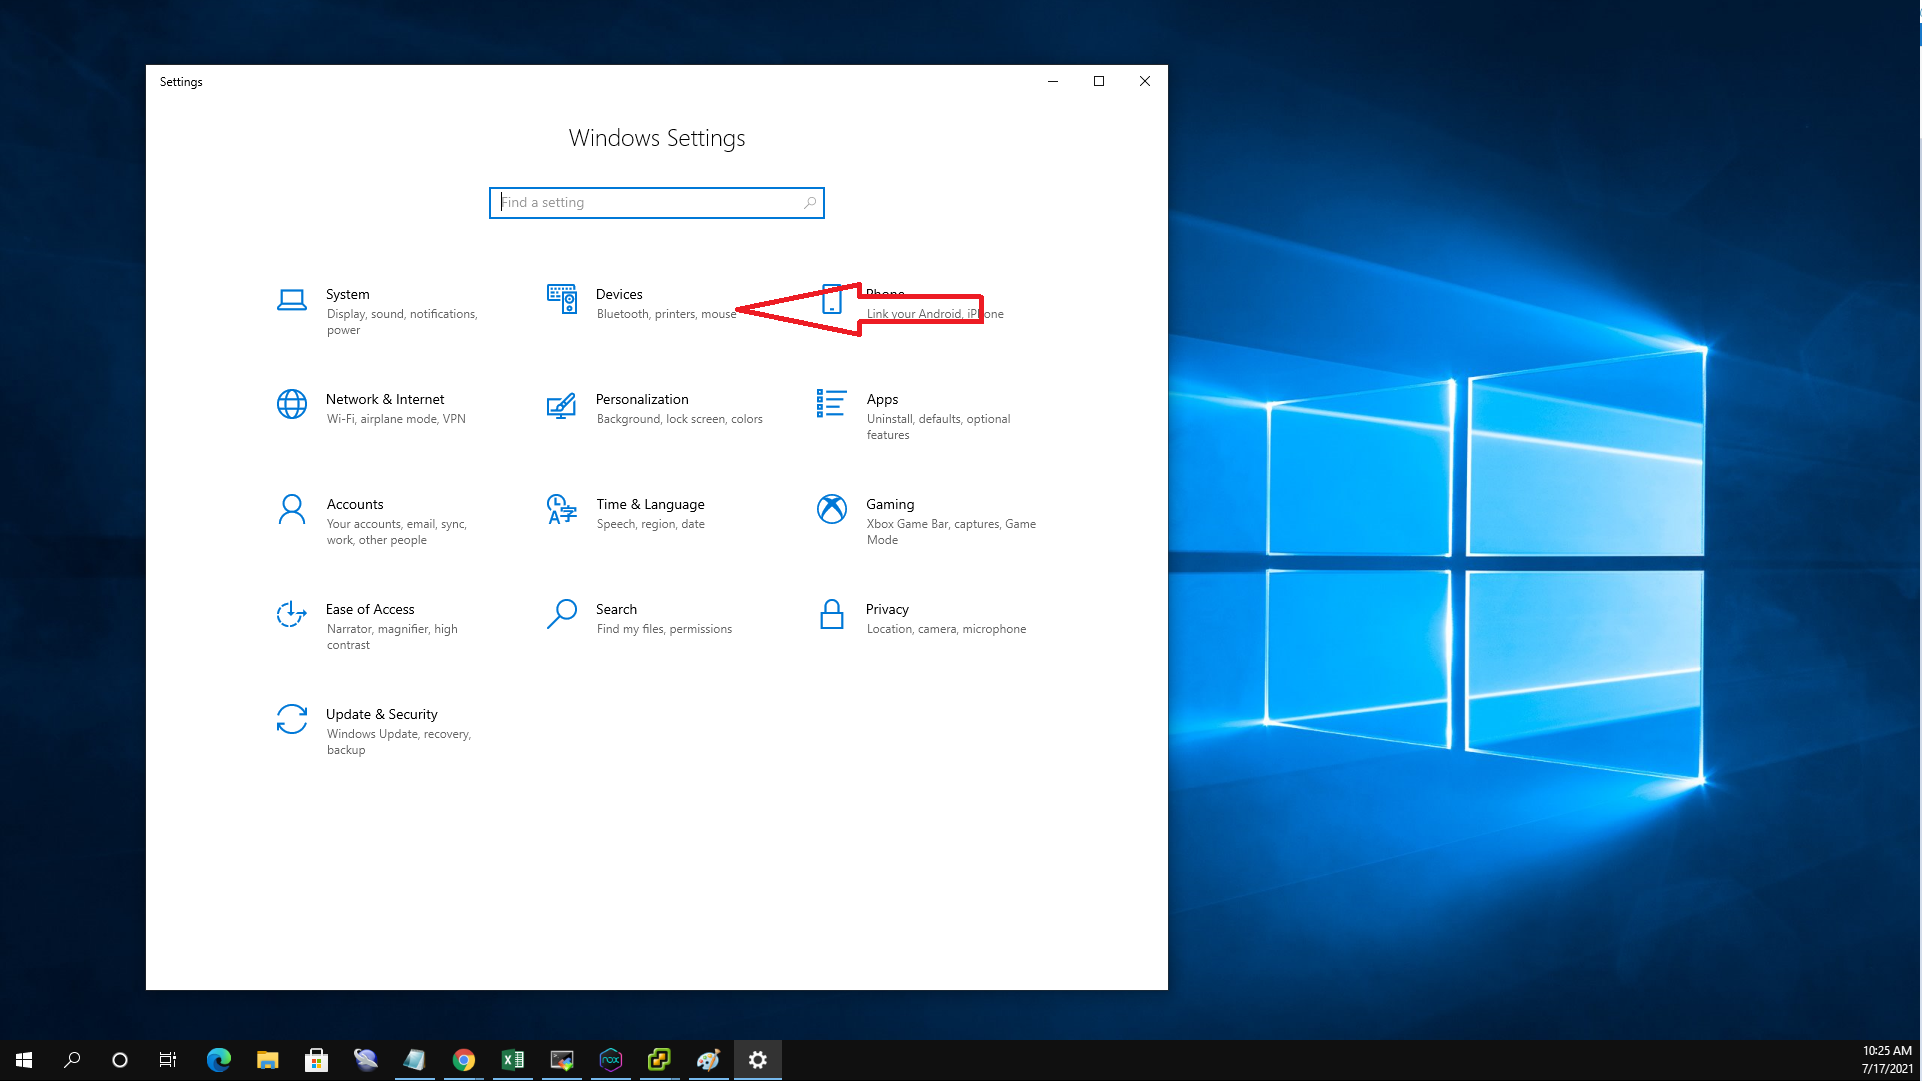The height and width of the screenshot is (1081, 1922).
Task: Open Task View on taskbar
Action: [x=168, y=1060]
